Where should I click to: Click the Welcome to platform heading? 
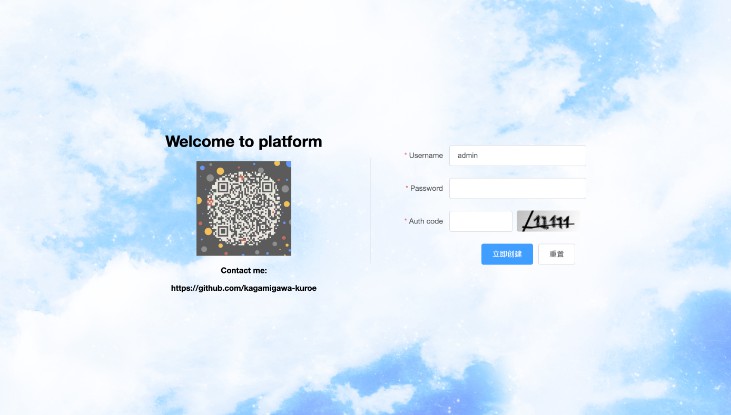tap(243, 141)
